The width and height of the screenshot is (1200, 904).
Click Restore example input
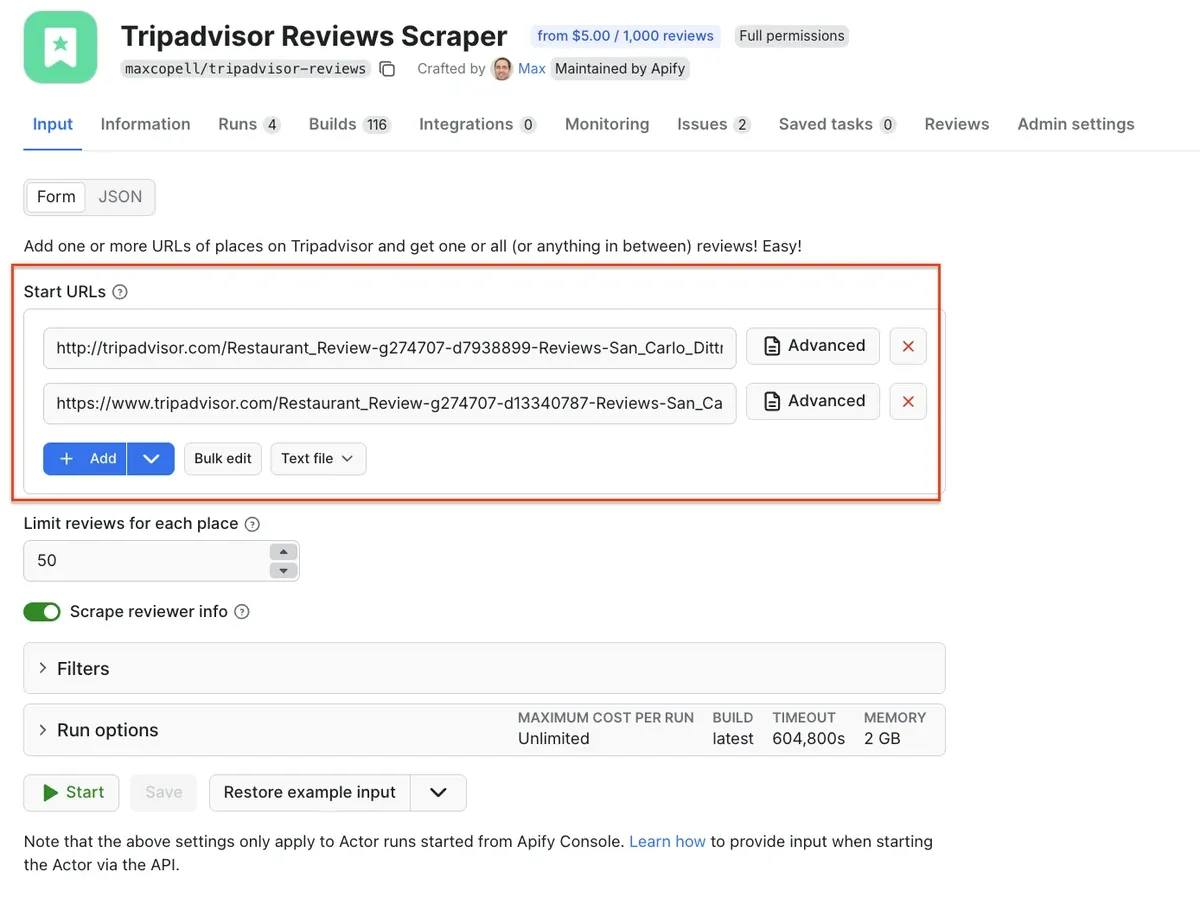pyautogui.click(x=310, y=793)
